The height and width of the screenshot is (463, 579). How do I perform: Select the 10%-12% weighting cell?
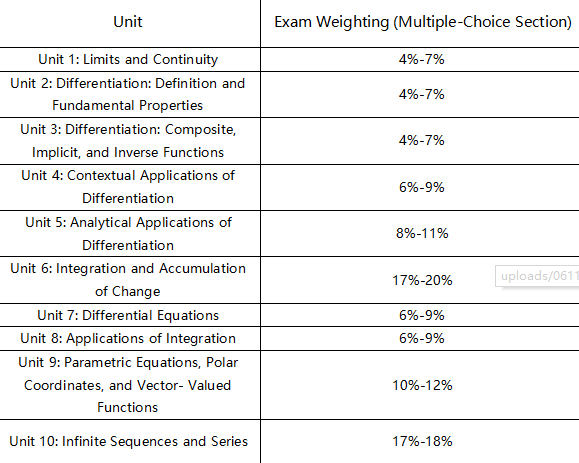pyautogui.click(x=422, y=385)
